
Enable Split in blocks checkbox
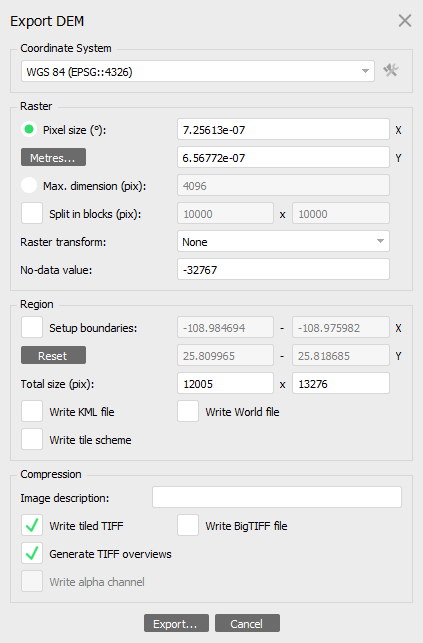point(32,214)
